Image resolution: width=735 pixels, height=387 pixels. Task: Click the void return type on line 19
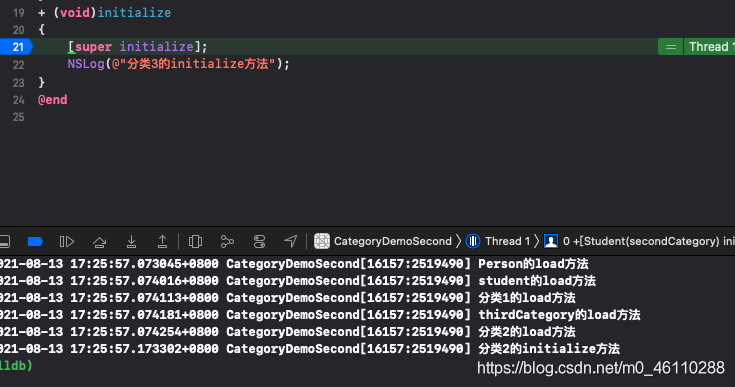(x=75, y=13)
